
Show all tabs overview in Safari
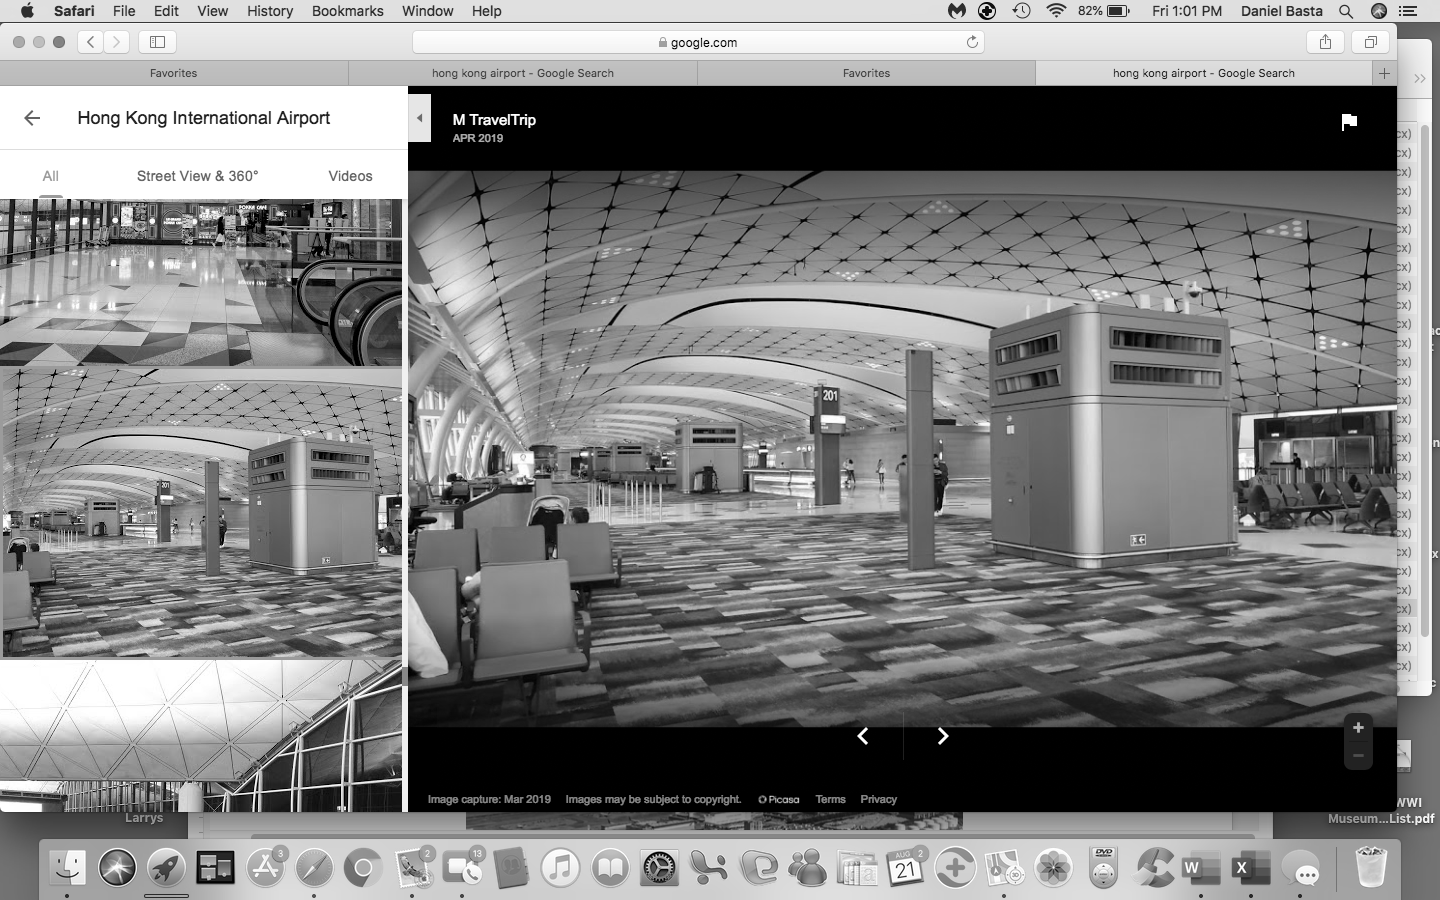1370,42
